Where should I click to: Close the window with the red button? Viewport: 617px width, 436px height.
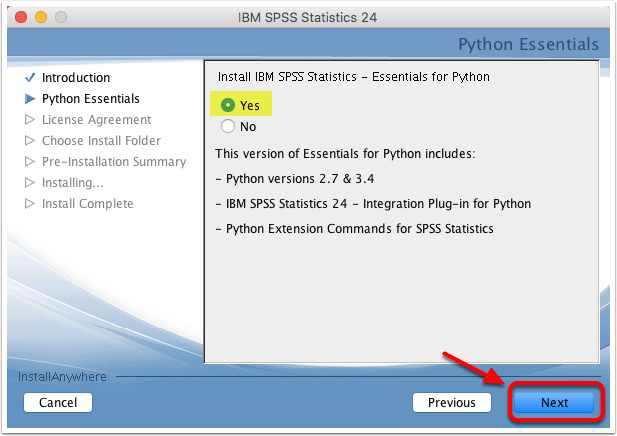pos(21,17)
